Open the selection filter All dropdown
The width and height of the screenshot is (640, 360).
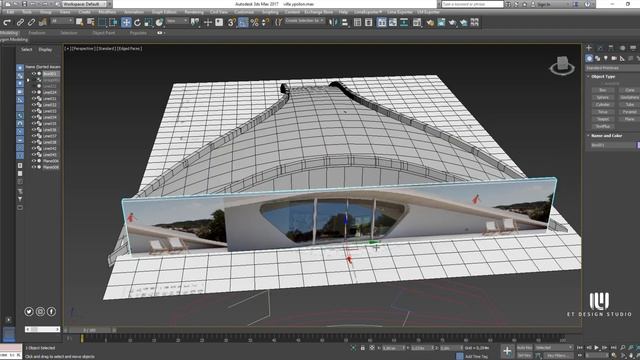[62, 21]
